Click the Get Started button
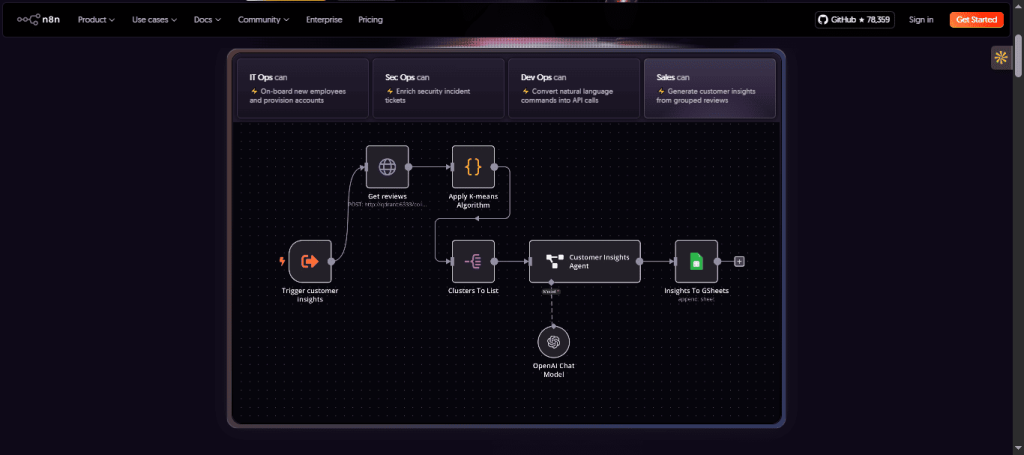 pos(976,20)
